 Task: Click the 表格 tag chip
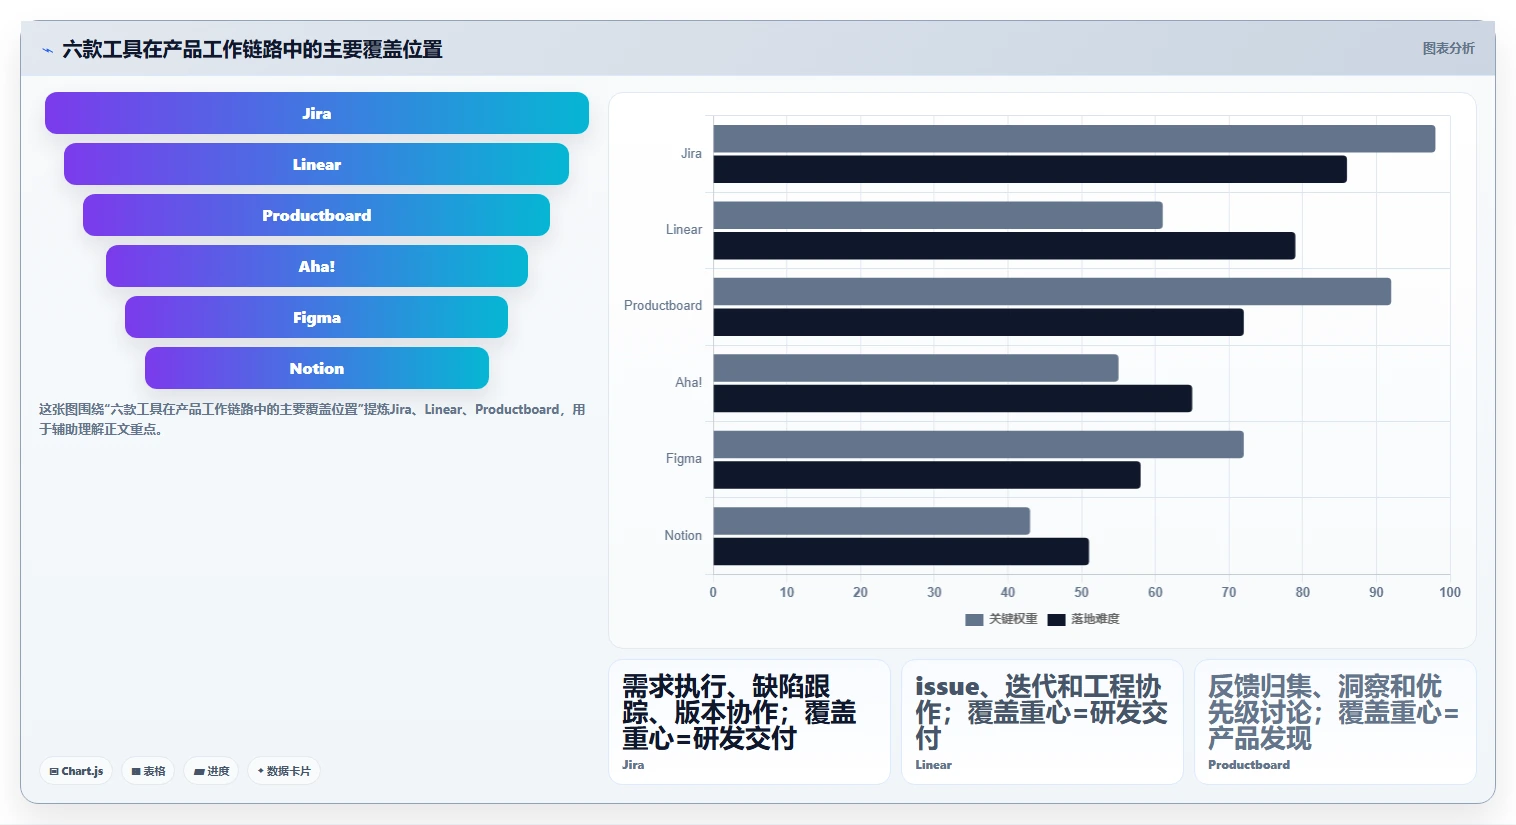(148, 771)
